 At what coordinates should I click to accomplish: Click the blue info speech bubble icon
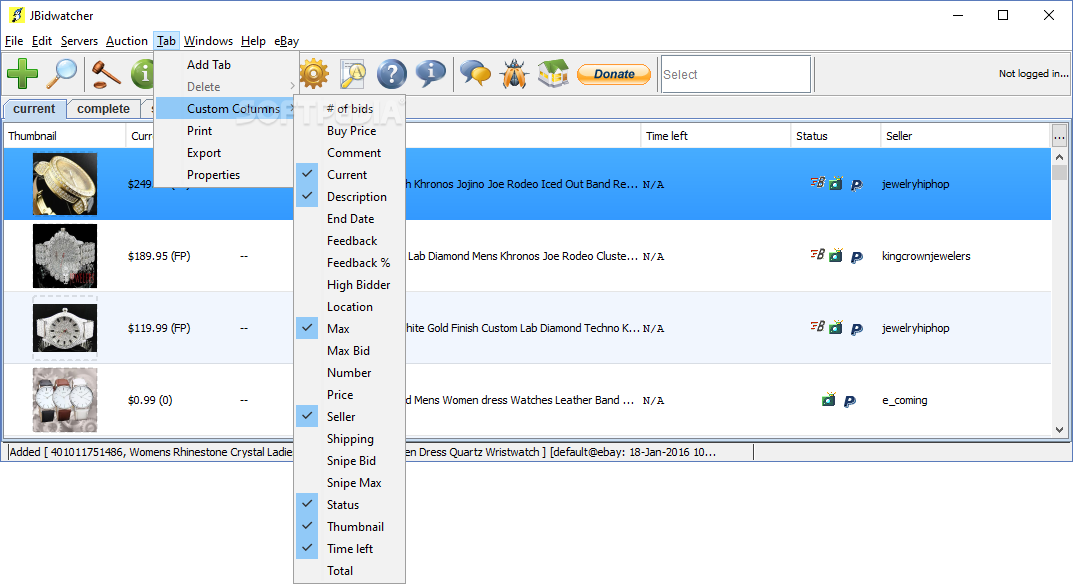pyautogui.click(x=431, y=73)
